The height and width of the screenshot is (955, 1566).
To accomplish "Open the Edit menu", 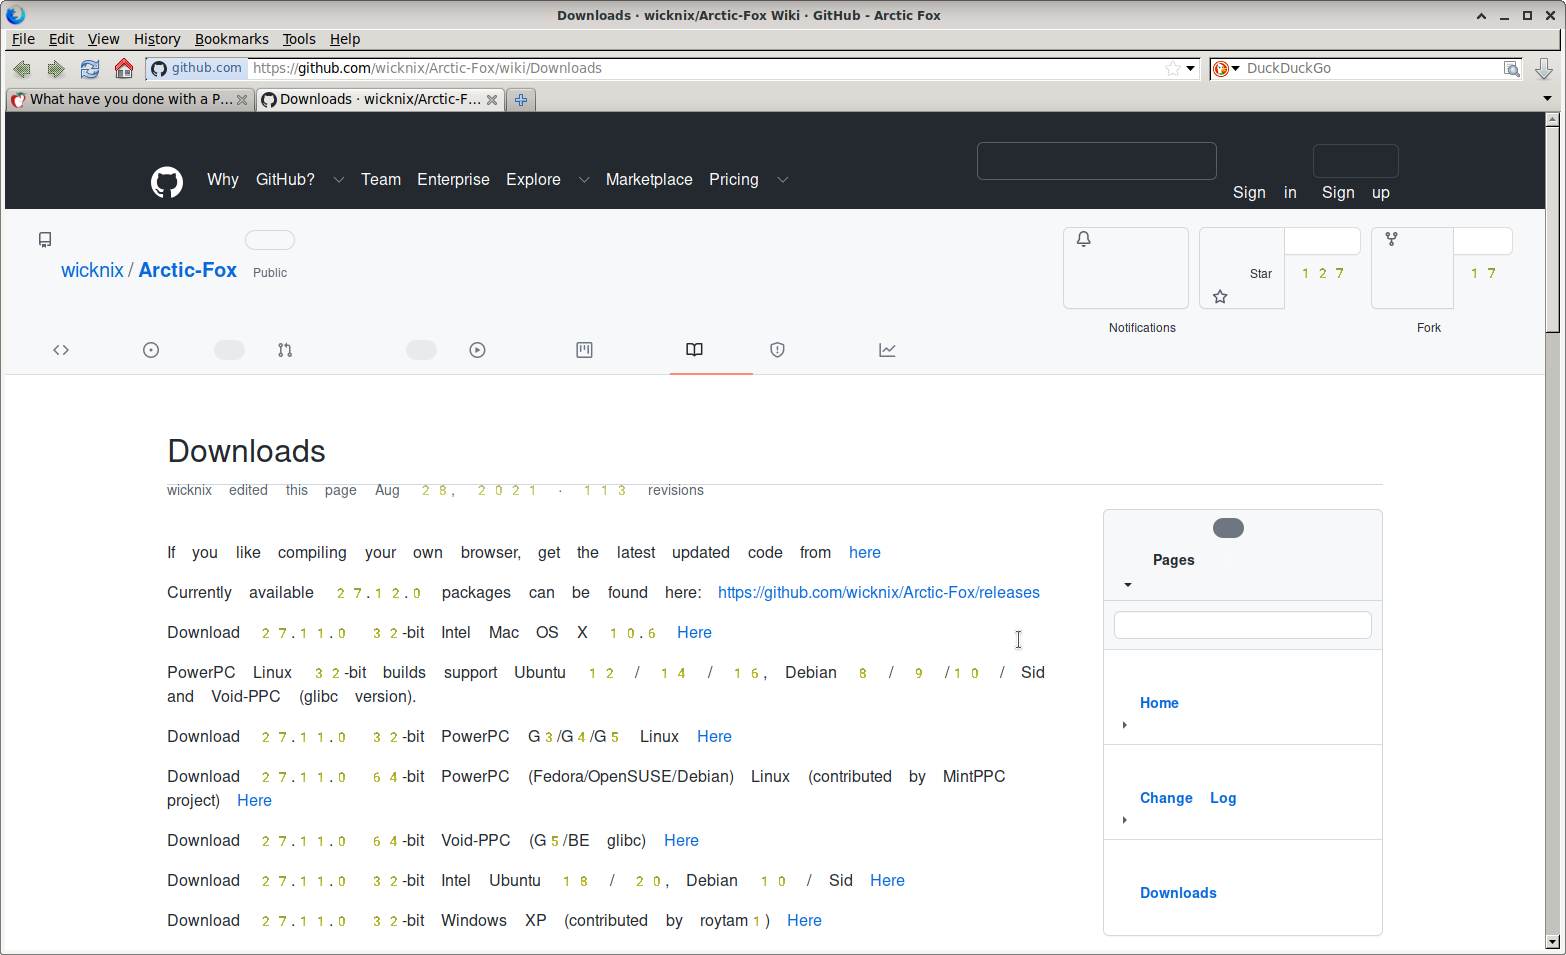I will pyautogui.click(x=61, y=39).
